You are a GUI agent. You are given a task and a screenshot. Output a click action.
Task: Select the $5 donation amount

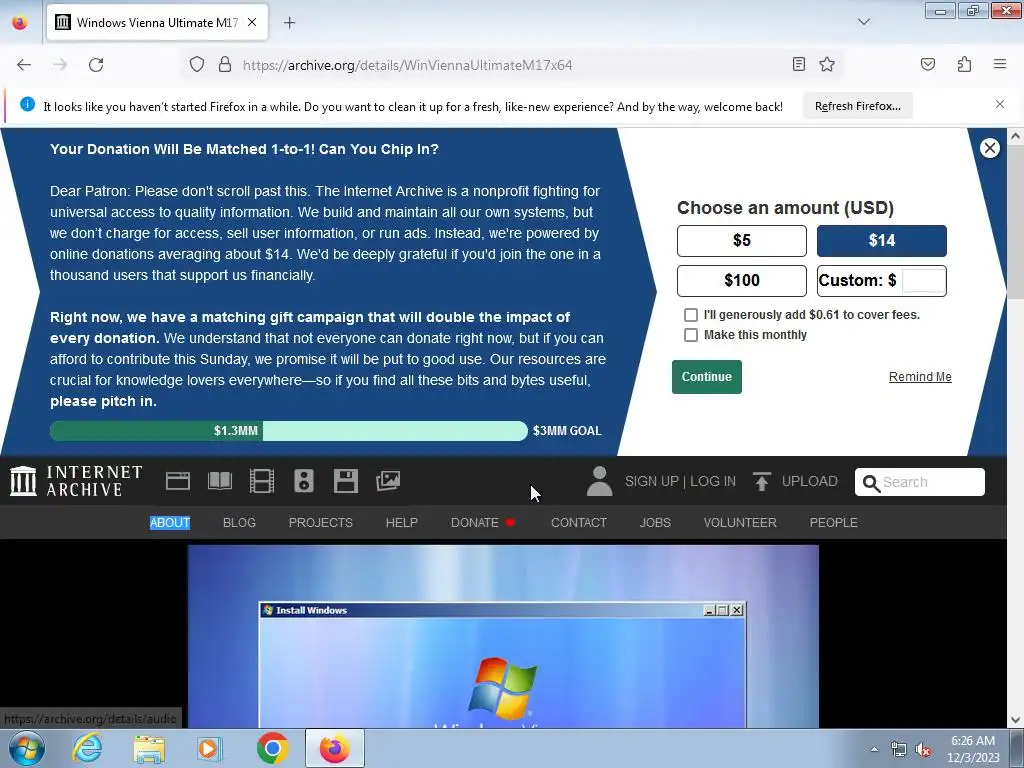point(741,240)
